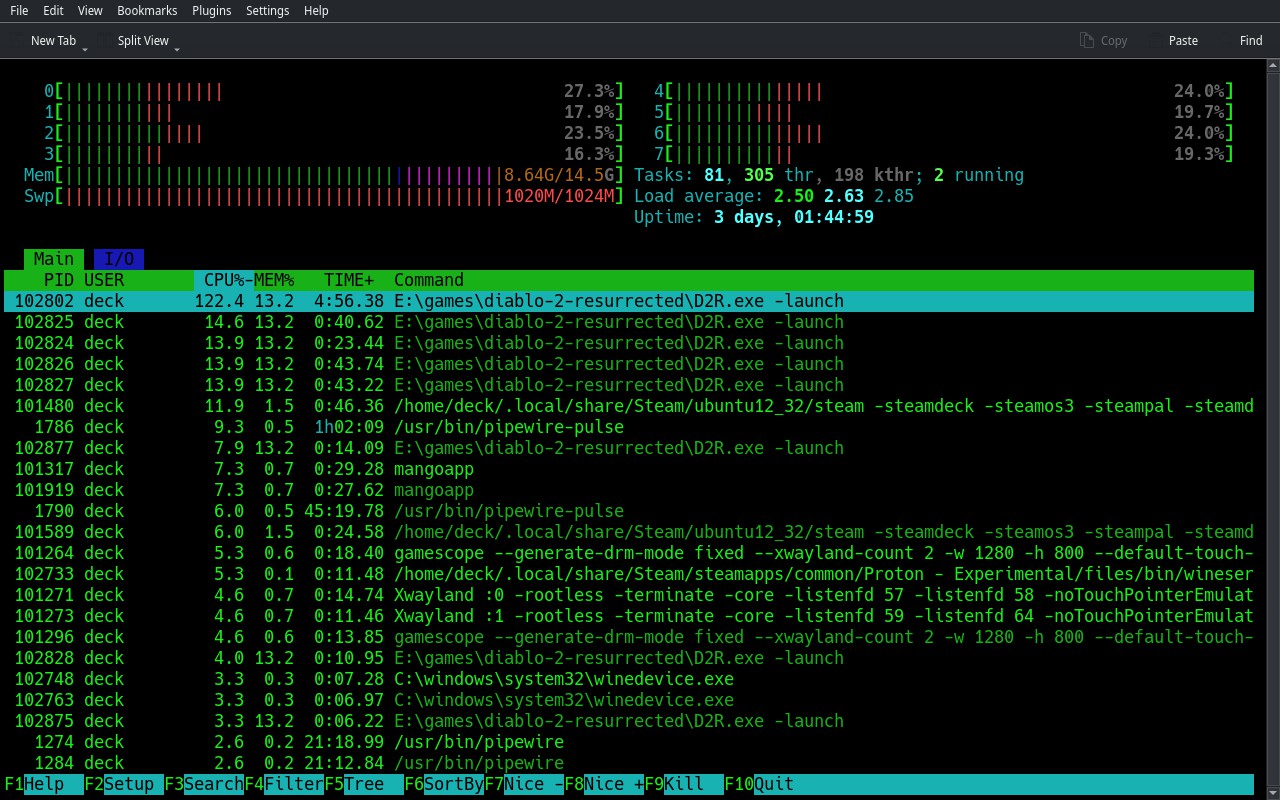Click F8 Nice + in footer
The height and width of the screenshot is (800, 1280).
click(604, 784)
